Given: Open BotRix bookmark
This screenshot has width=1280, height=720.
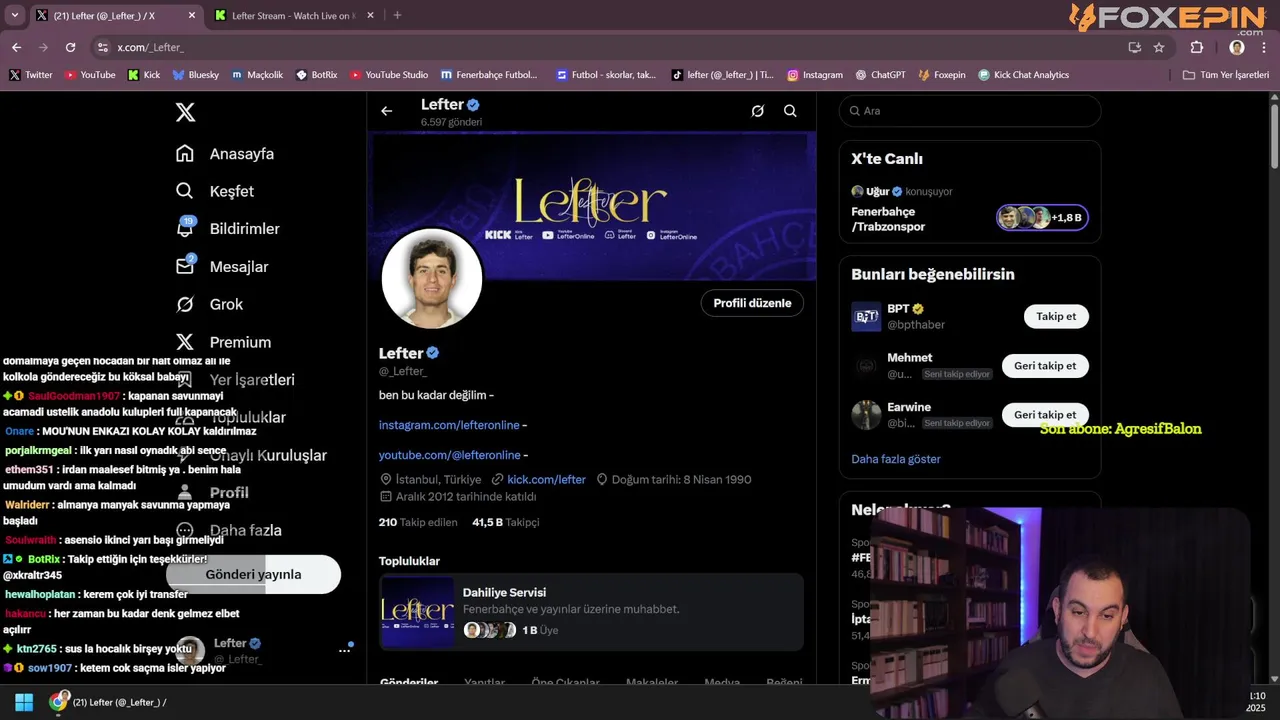Looking at the screenshot, I should (317, 75).
